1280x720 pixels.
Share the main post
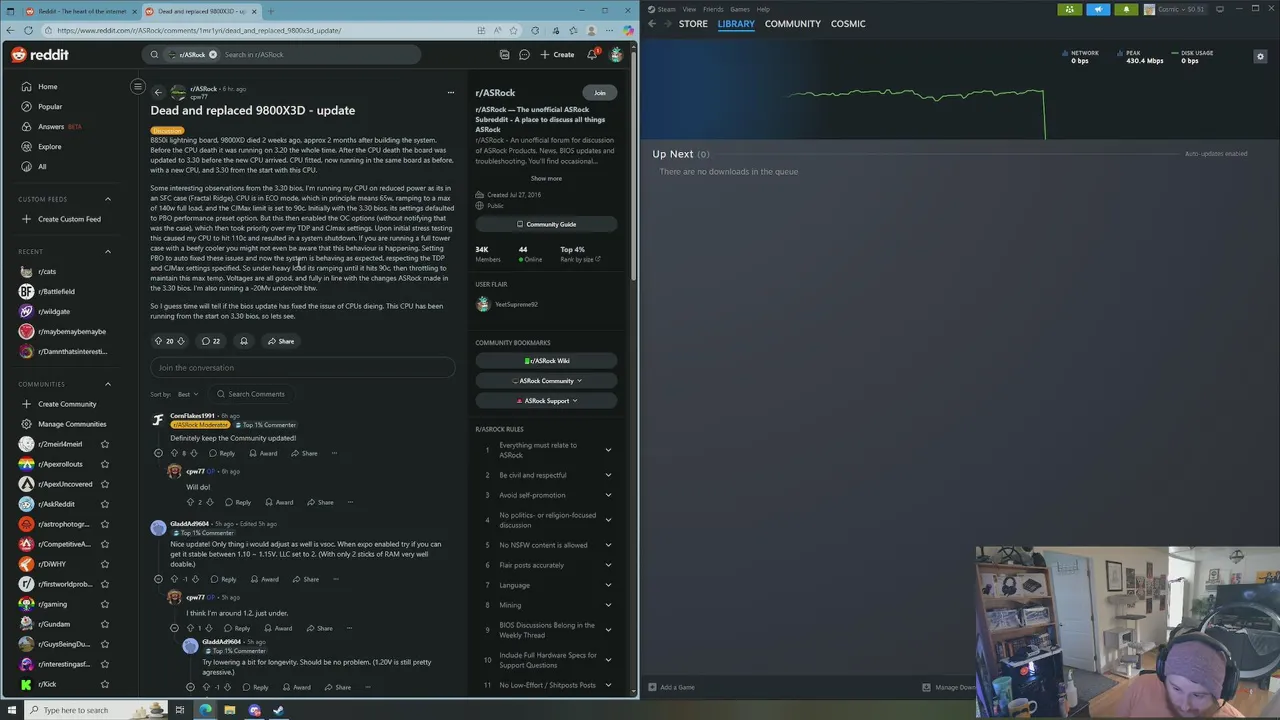(280, 341)
